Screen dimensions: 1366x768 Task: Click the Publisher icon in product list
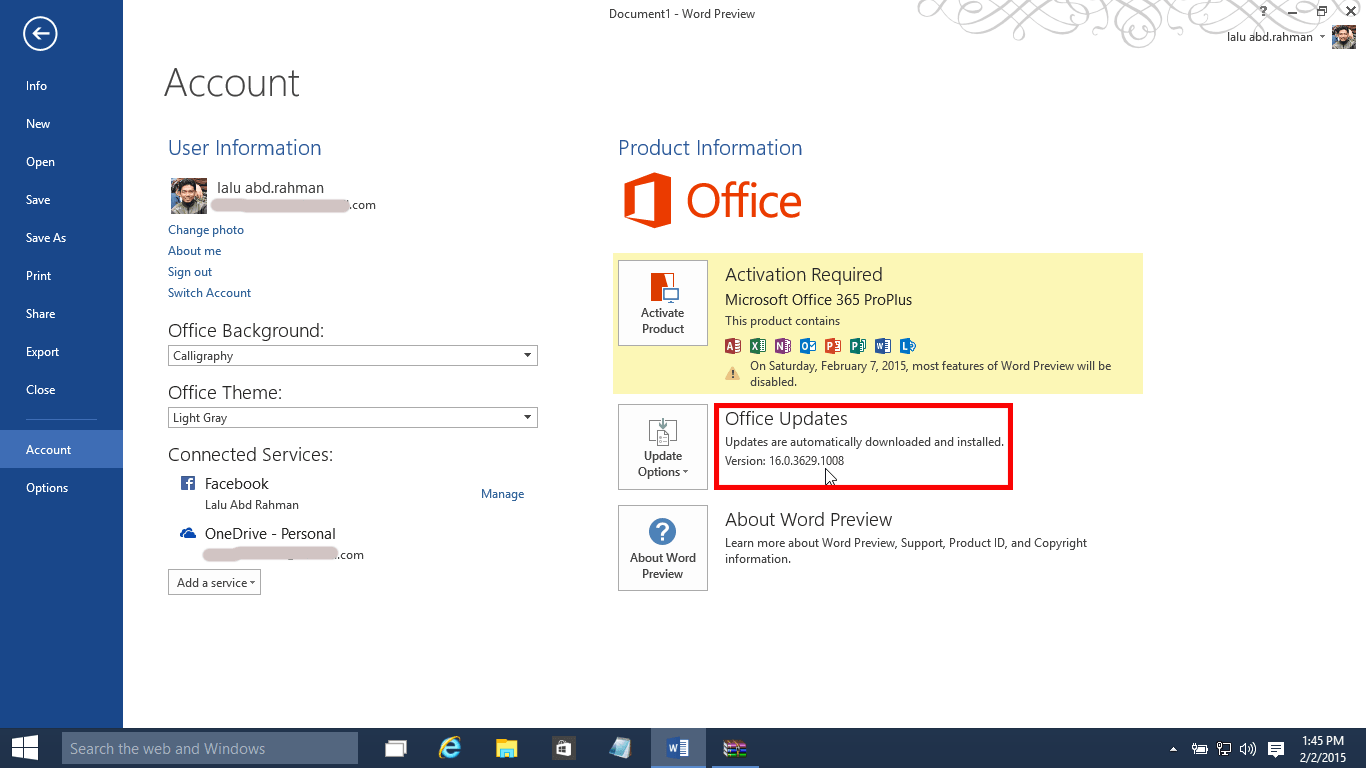tap(857, 346)
